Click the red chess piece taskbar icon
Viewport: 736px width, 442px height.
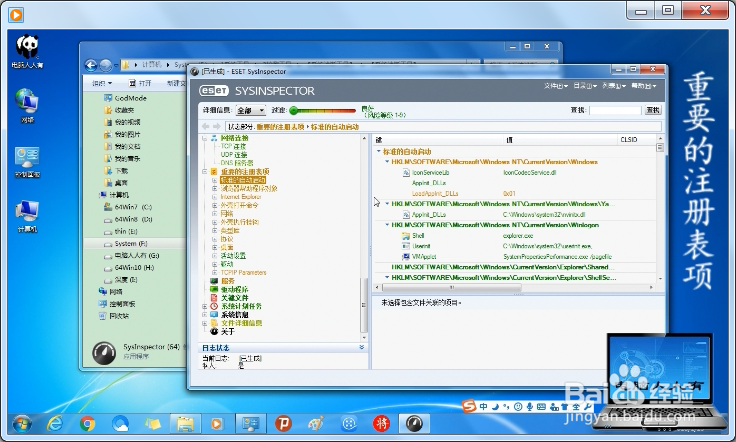pos(381,424)
